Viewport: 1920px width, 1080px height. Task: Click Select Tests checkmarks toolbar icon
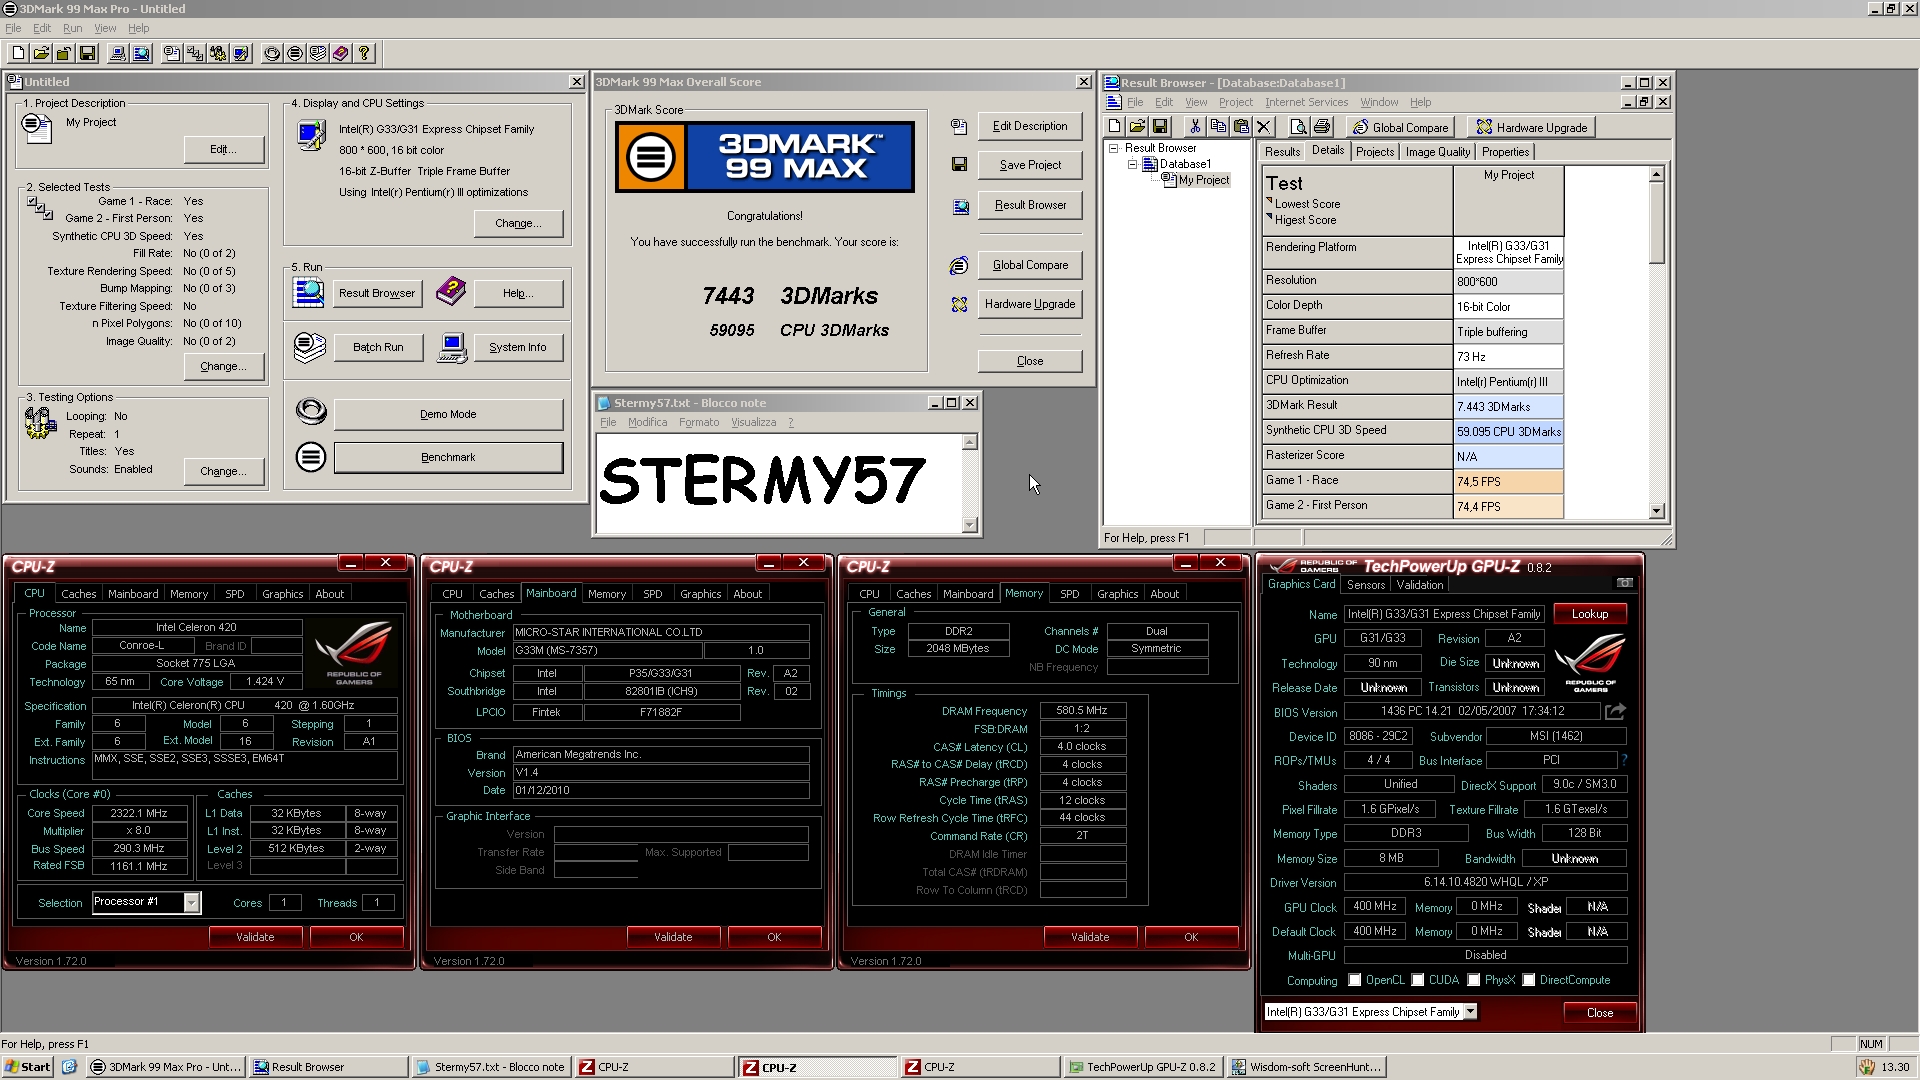click(x=195, y=54)
